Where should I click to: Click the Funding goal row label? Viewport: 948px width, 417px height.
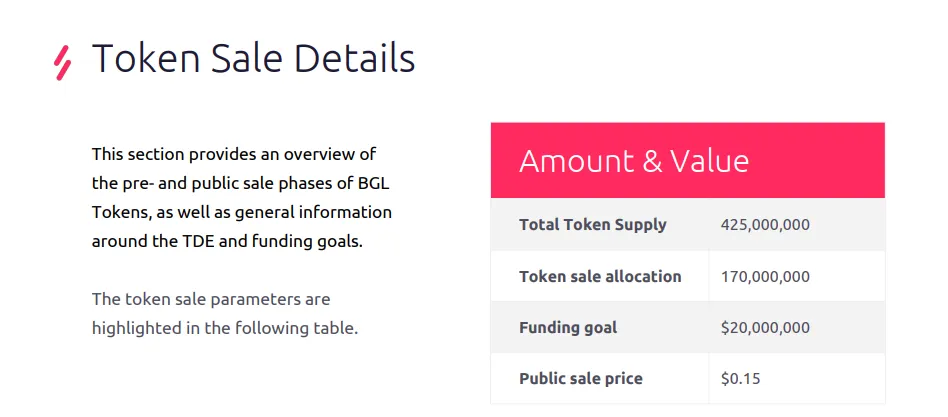click(568, 328)
